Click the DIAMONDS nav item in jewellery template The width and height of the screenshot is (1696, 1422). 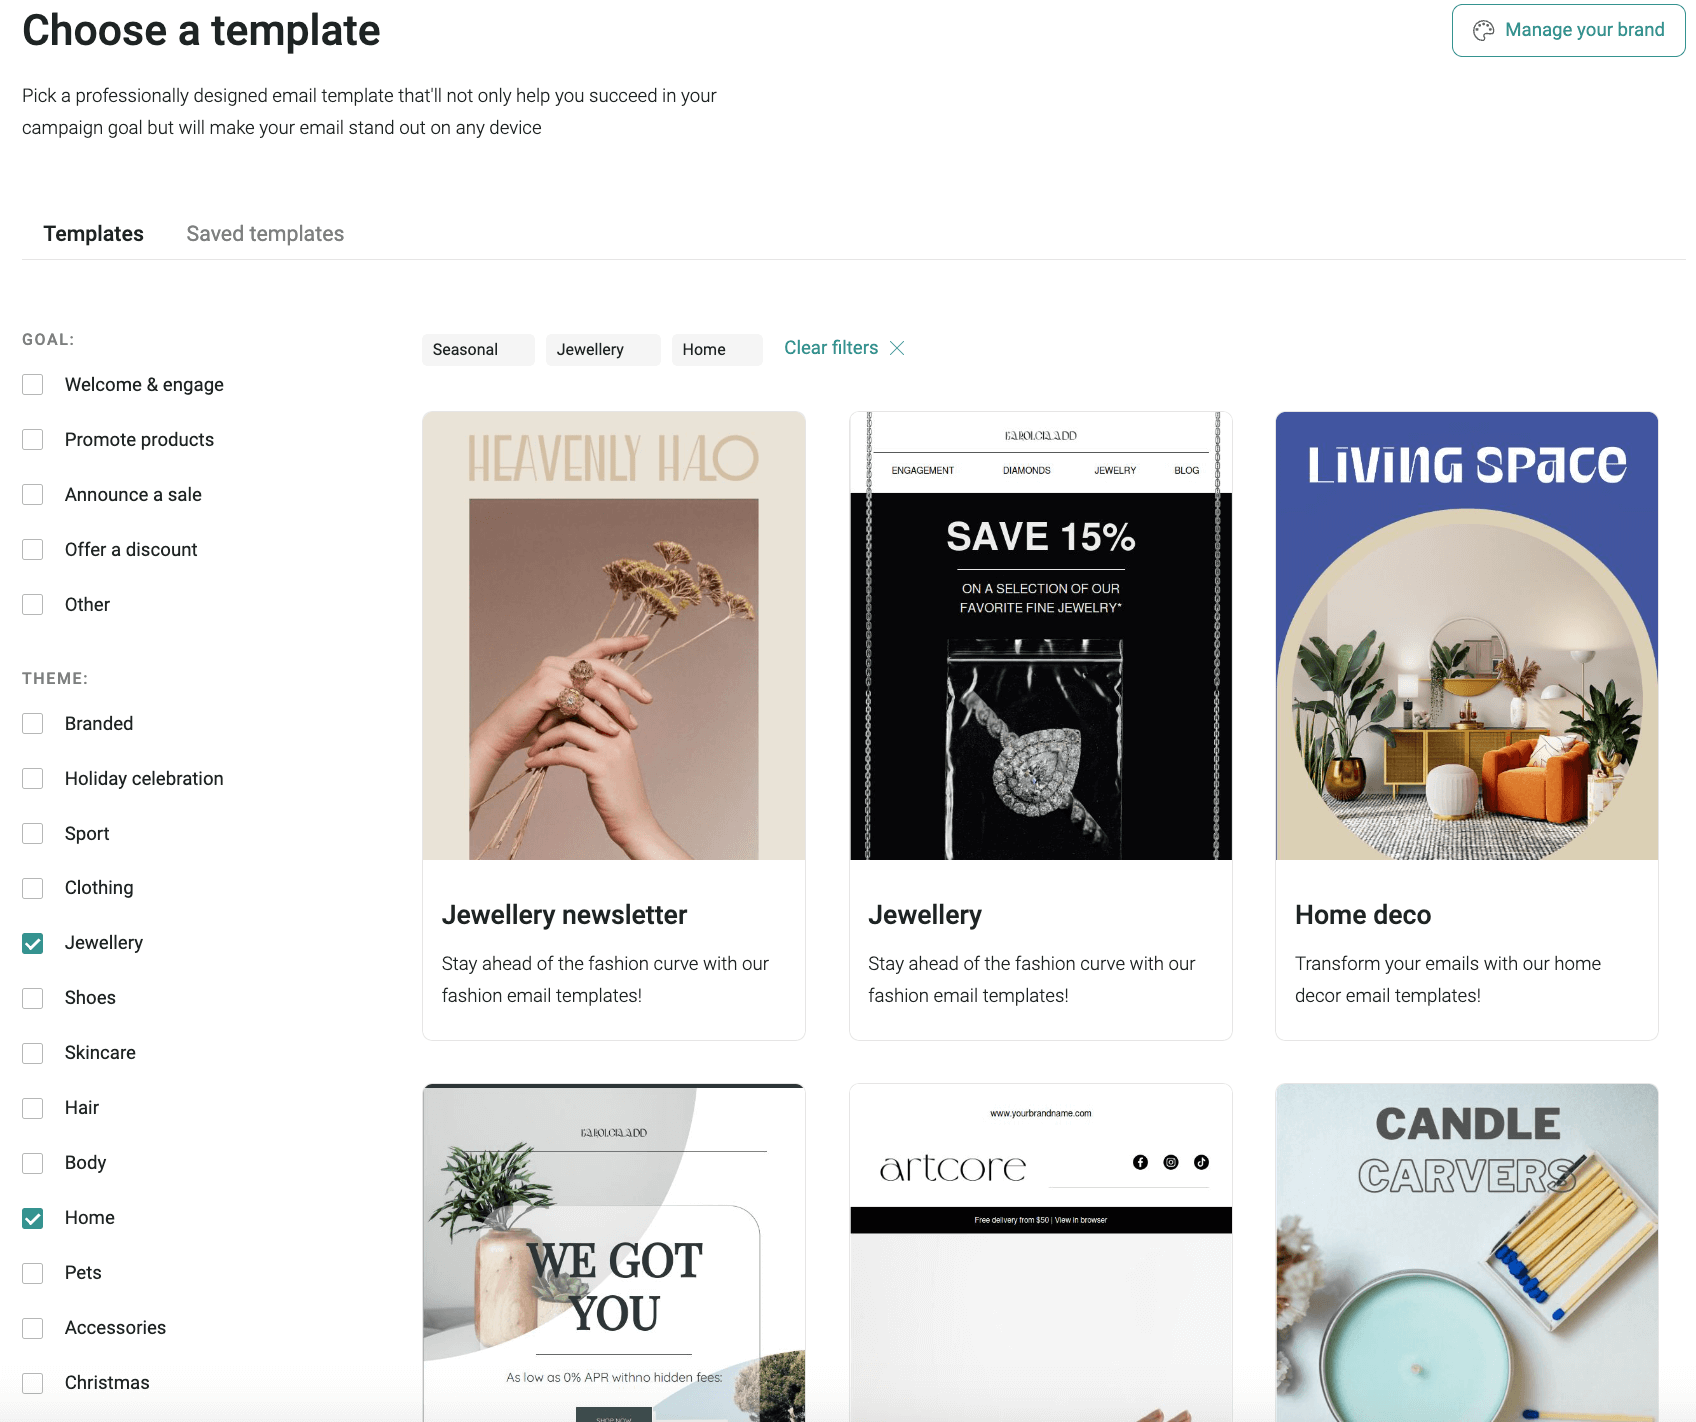coord(1027,470)
